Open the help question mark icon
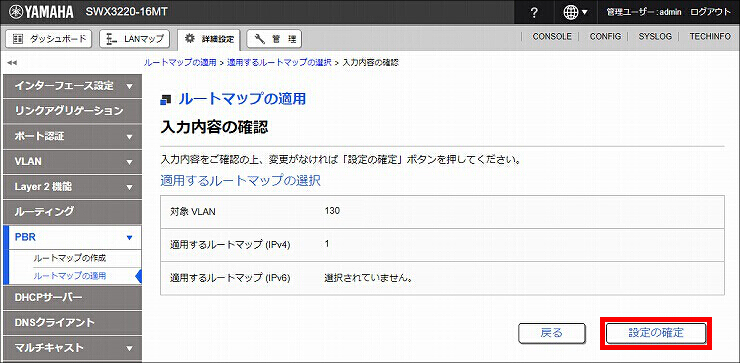Screen dimensions: 740x363 534,12
